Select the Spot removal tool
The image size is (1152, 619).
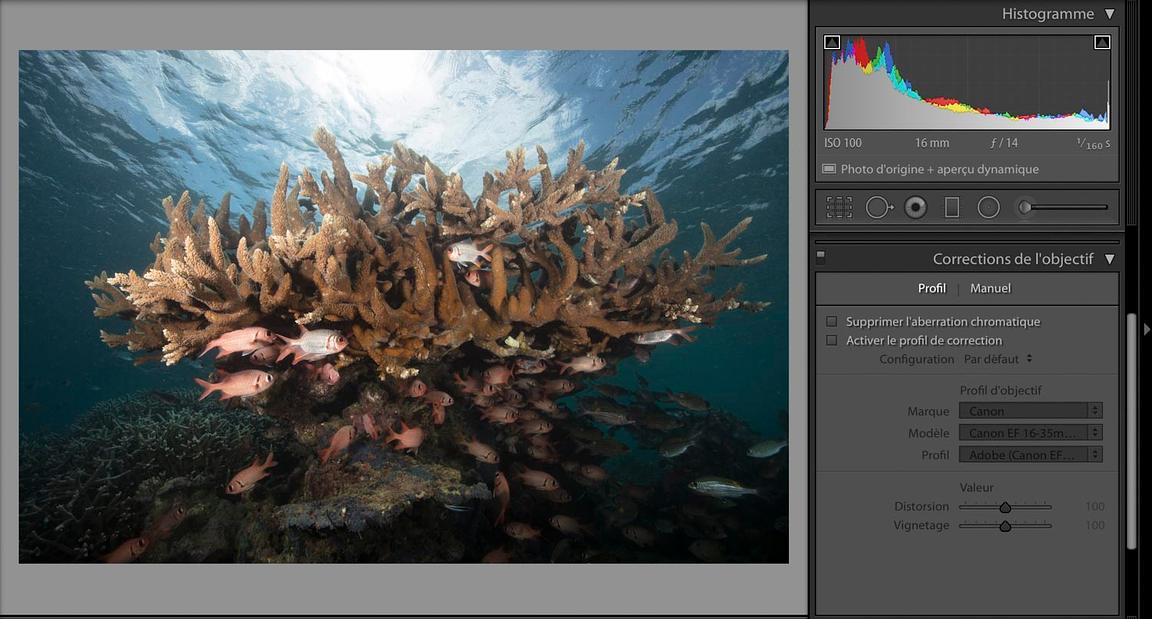click(878, 208)
